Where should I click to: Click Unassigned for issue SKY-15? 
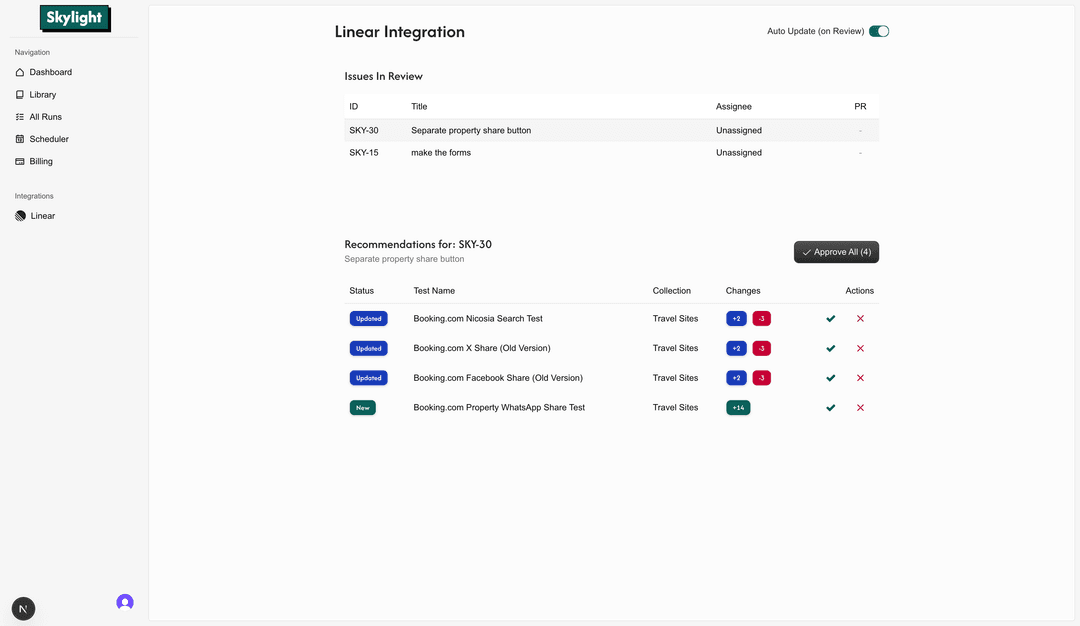pos(739,153)
